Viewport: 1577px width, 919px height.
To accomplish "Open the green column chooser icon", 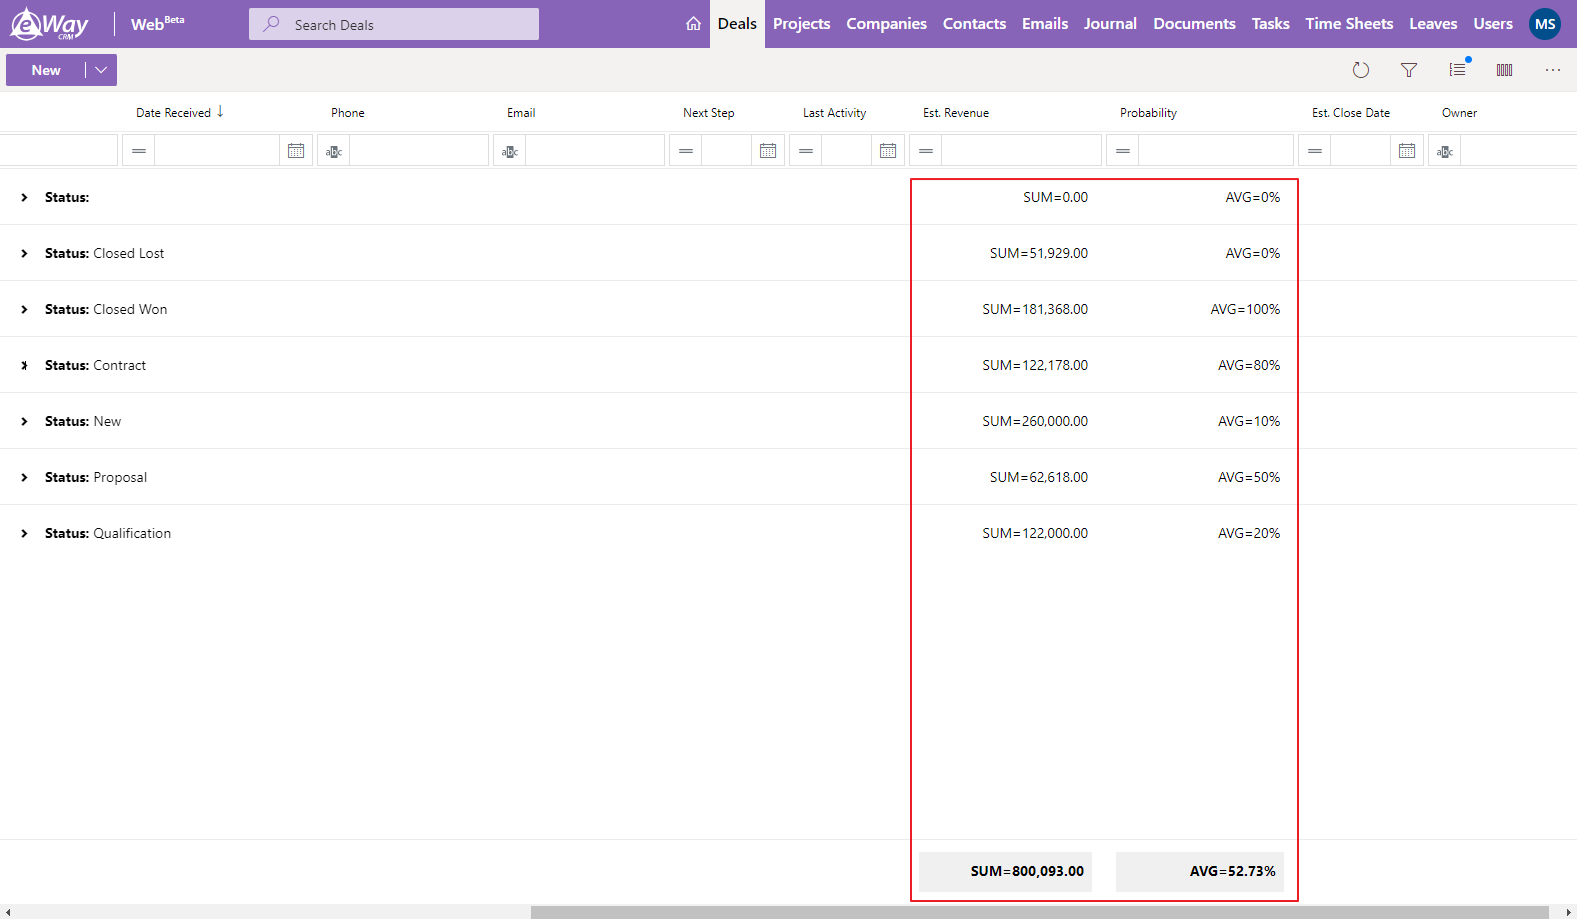I will point(1505,70).
